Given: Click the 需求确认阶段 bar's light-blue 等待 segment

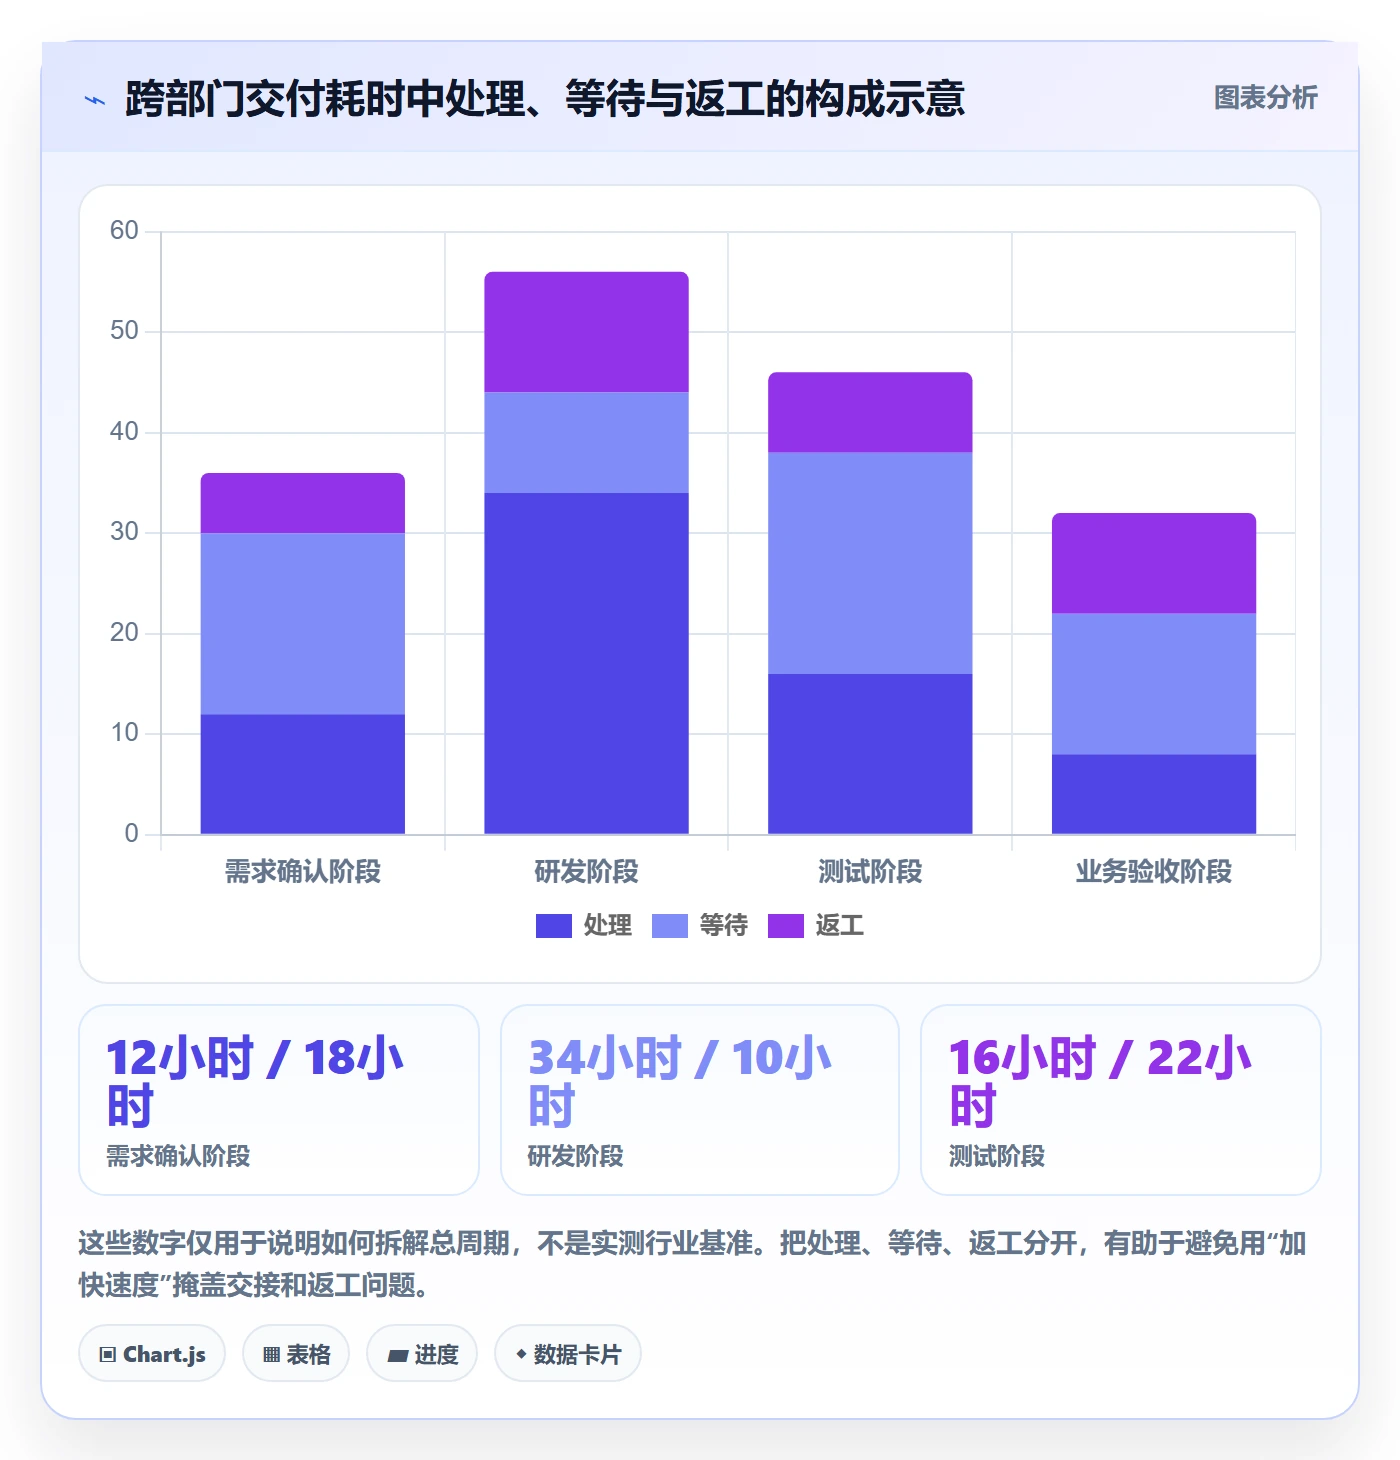Looking at the screenshot, I should [x=303, y=624].
